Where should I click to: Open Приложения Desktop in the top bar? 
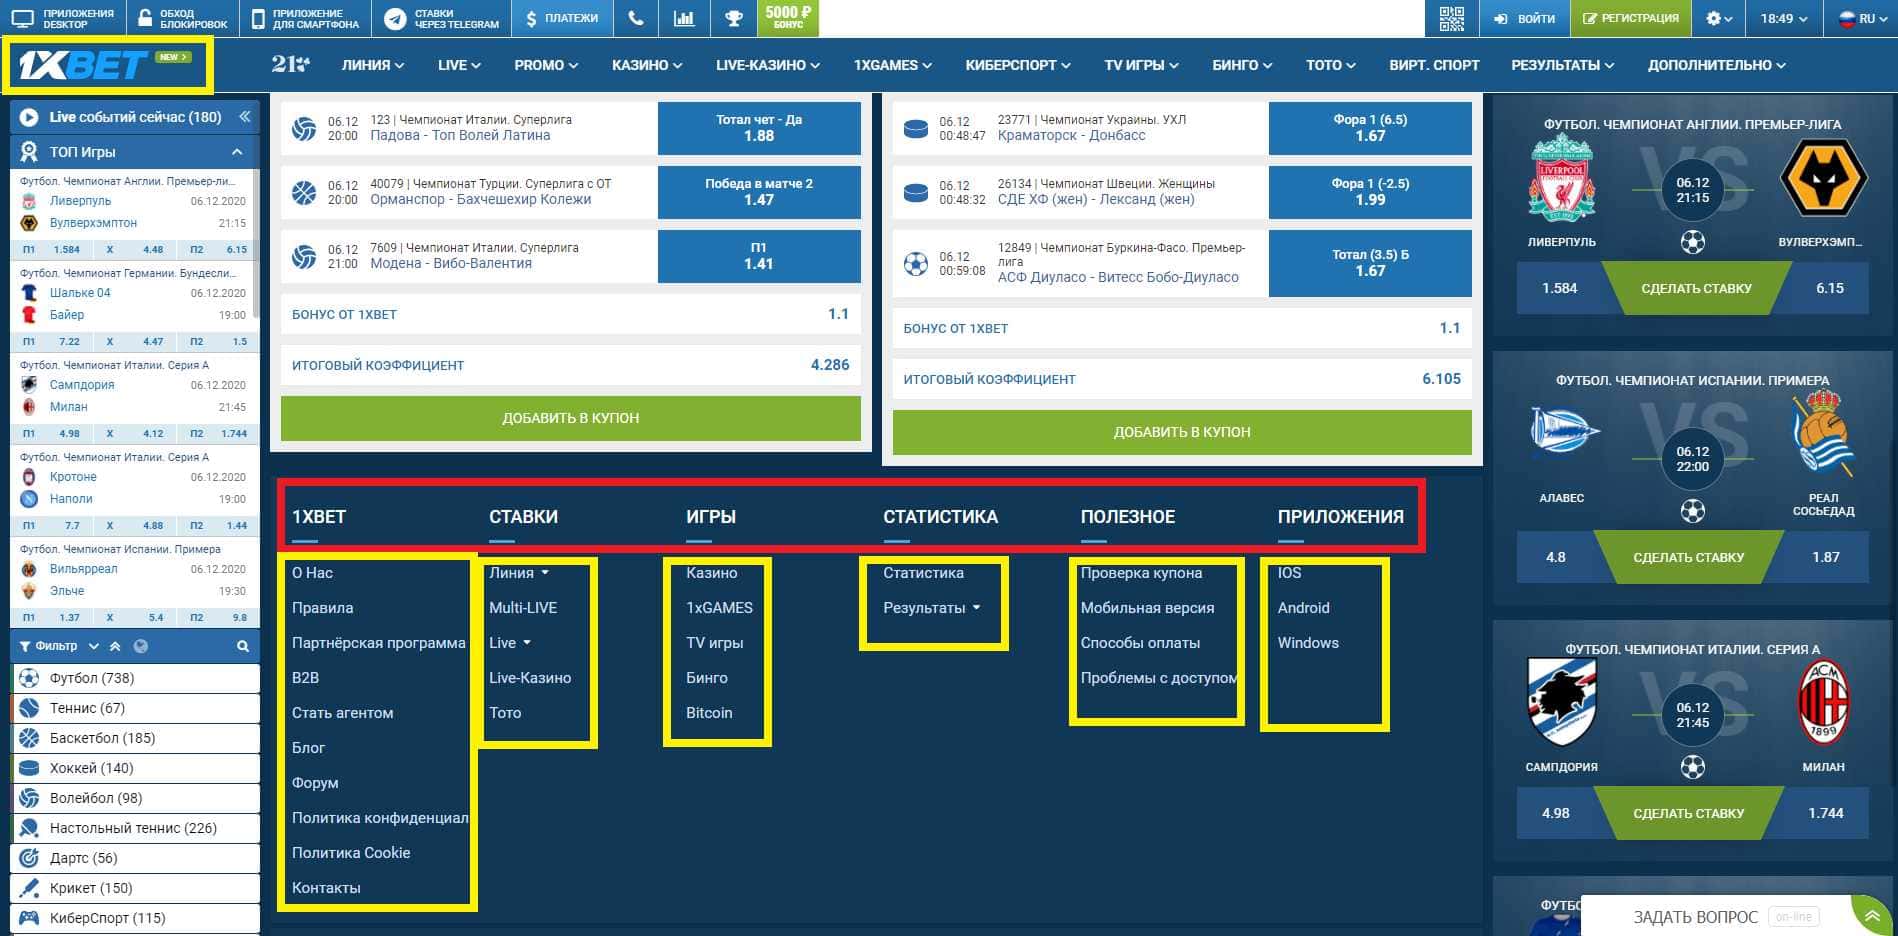click(64, 18)
